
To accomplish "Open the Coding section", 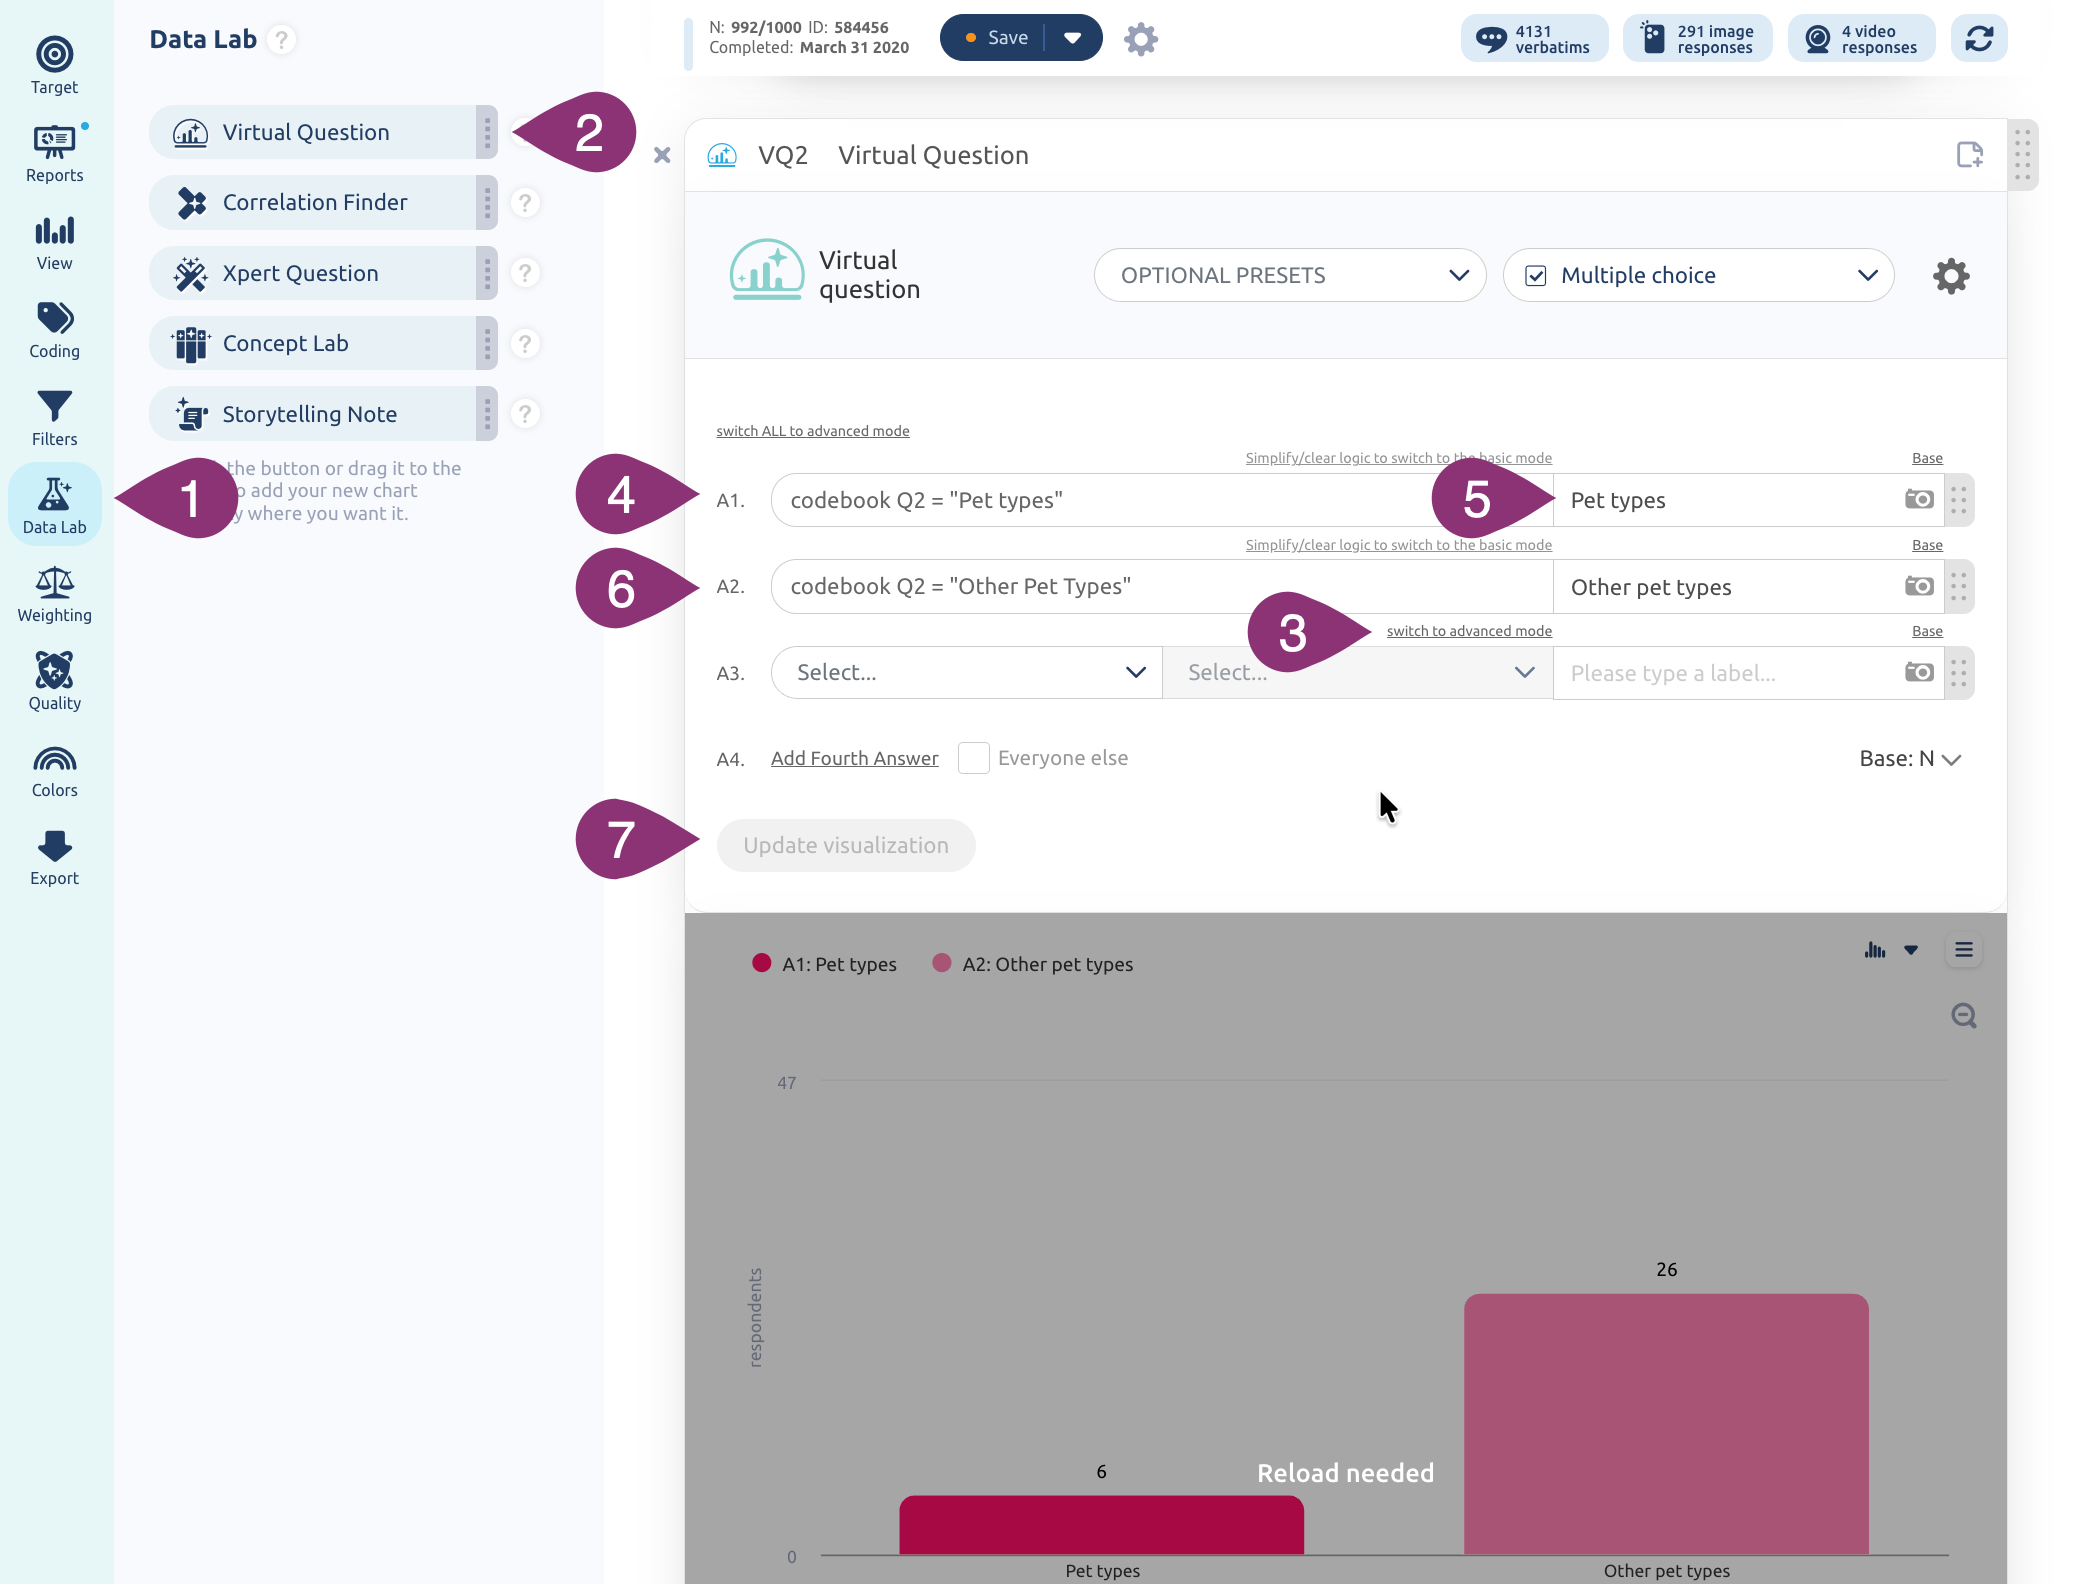I will (x=54, y=330).
